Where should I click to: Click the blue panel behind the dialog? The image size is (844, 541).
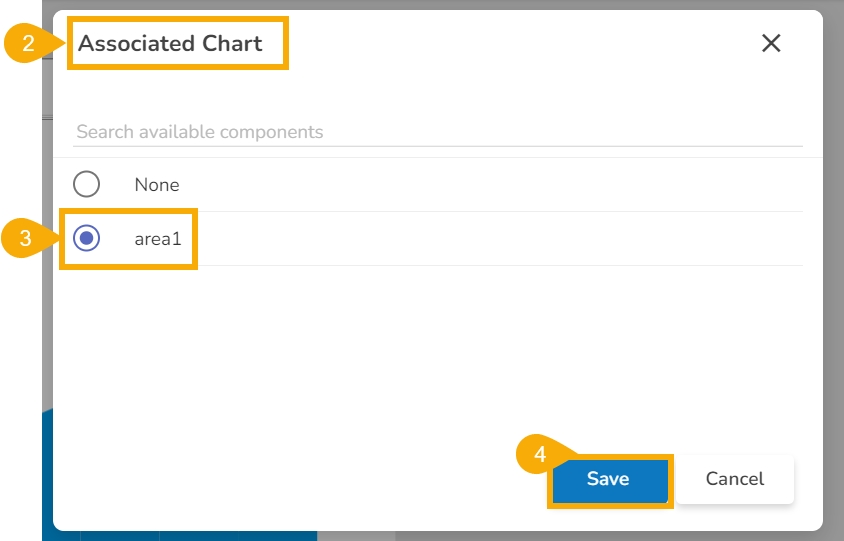tap(47, 470)
